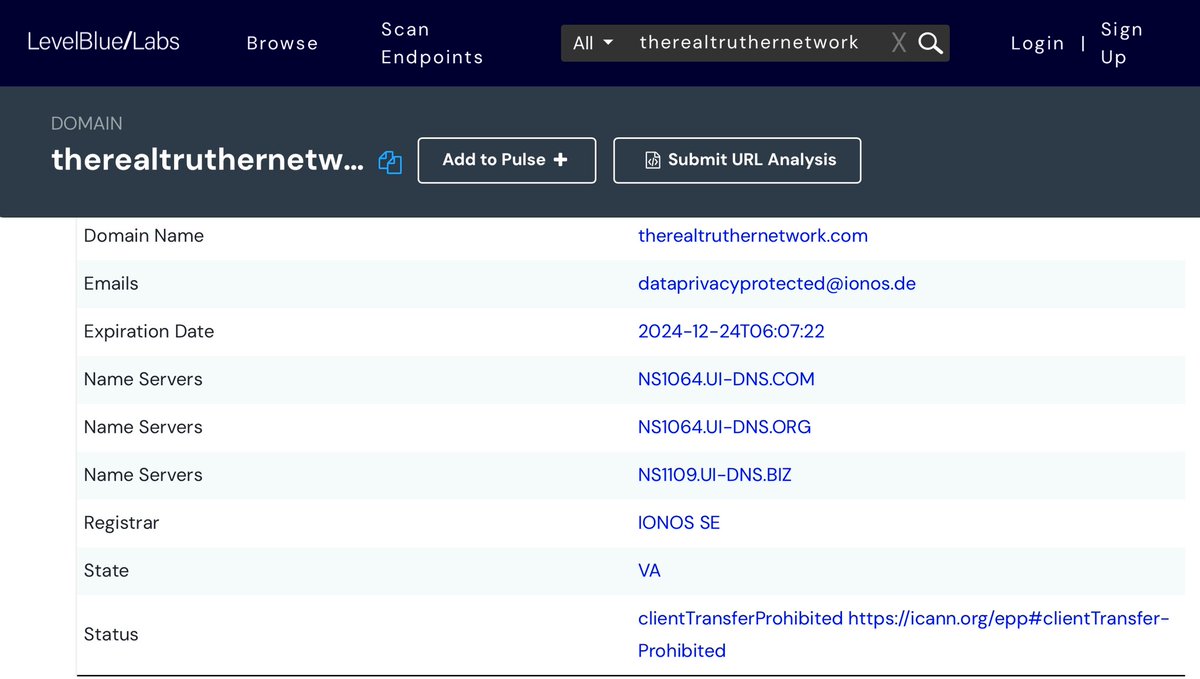This screenshot has height=679, width=1200.
Task: Open the Browse menu item
Action: (x=282, y=43)
